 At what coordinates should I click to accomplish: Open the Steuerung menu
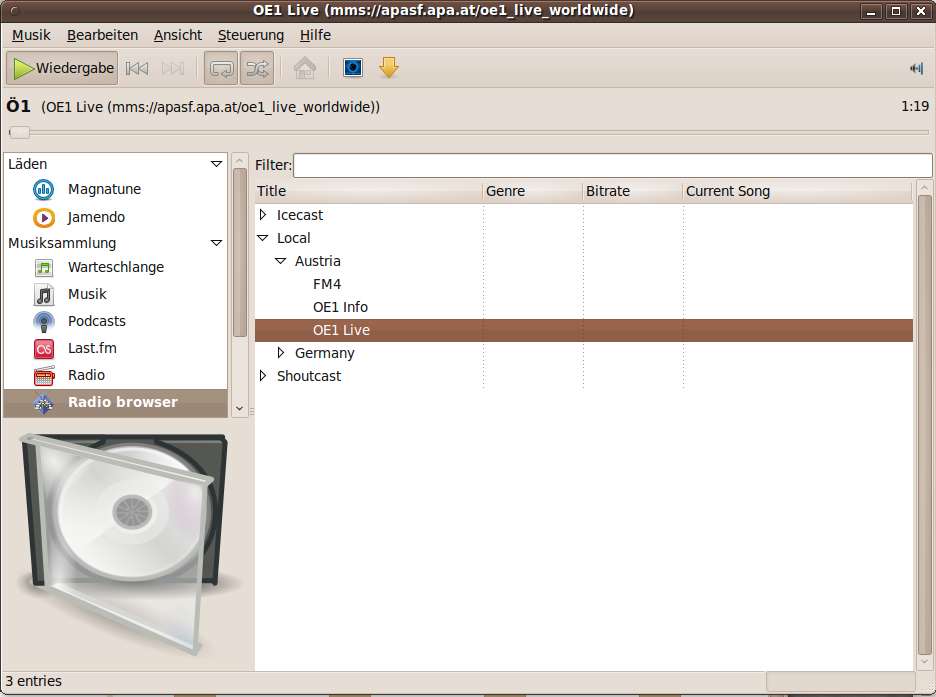coord(251,35)
